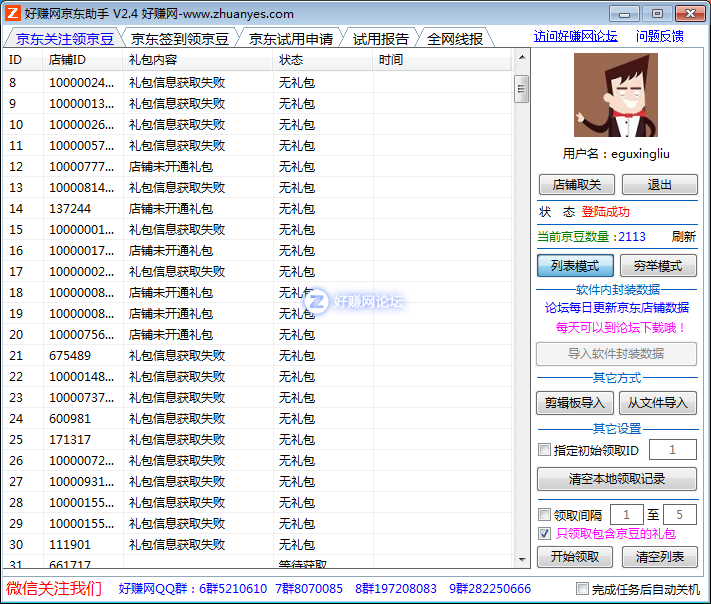Switch to 试用报告 tab

pos(380,39)
